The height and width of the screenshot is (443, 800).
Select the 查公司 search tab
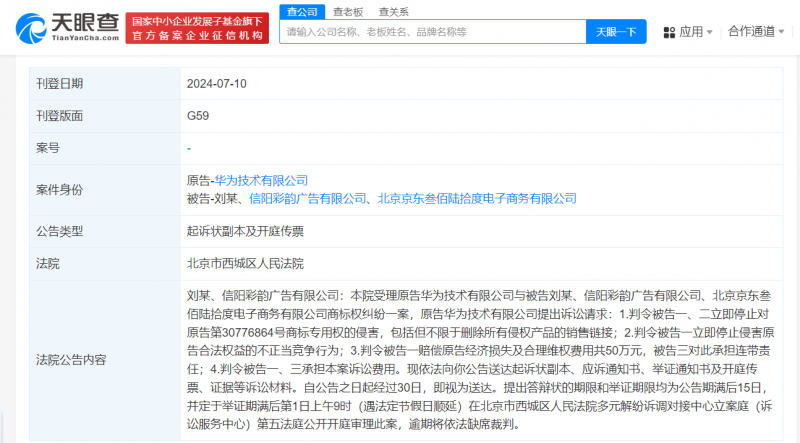click(x=302, y=10)
